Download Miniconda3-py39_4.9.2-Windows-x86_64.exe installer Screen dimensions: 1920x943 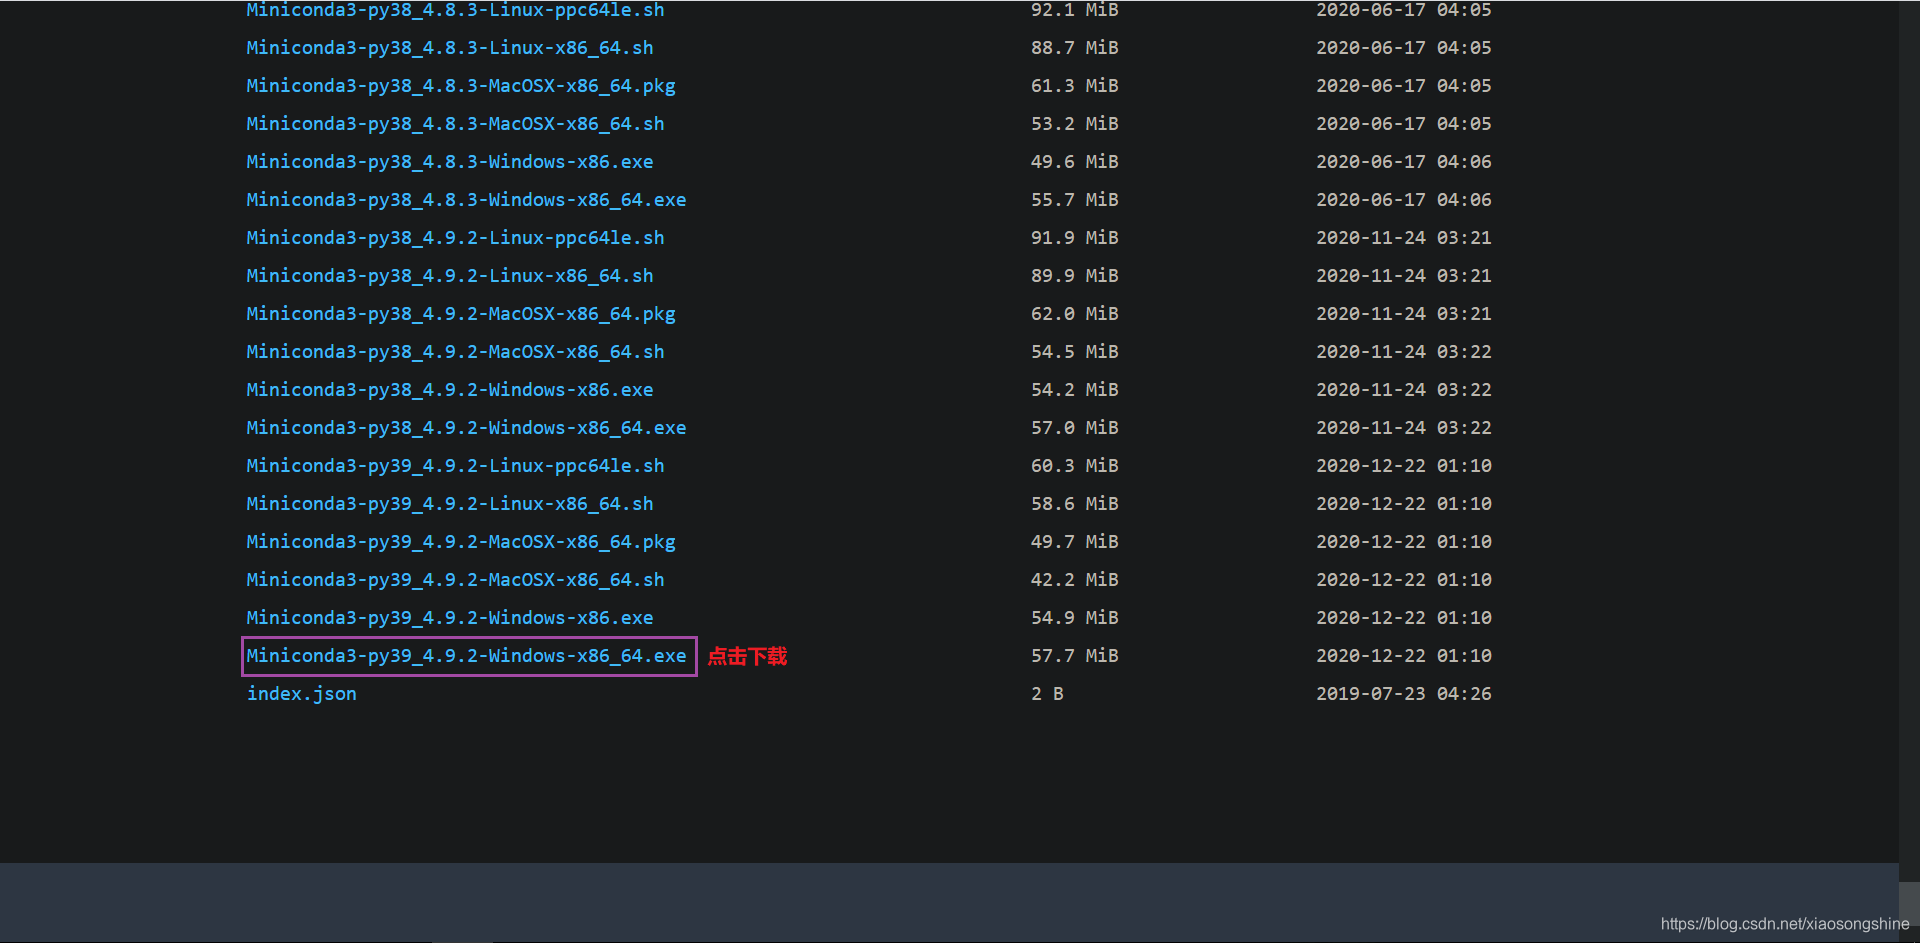466,656
